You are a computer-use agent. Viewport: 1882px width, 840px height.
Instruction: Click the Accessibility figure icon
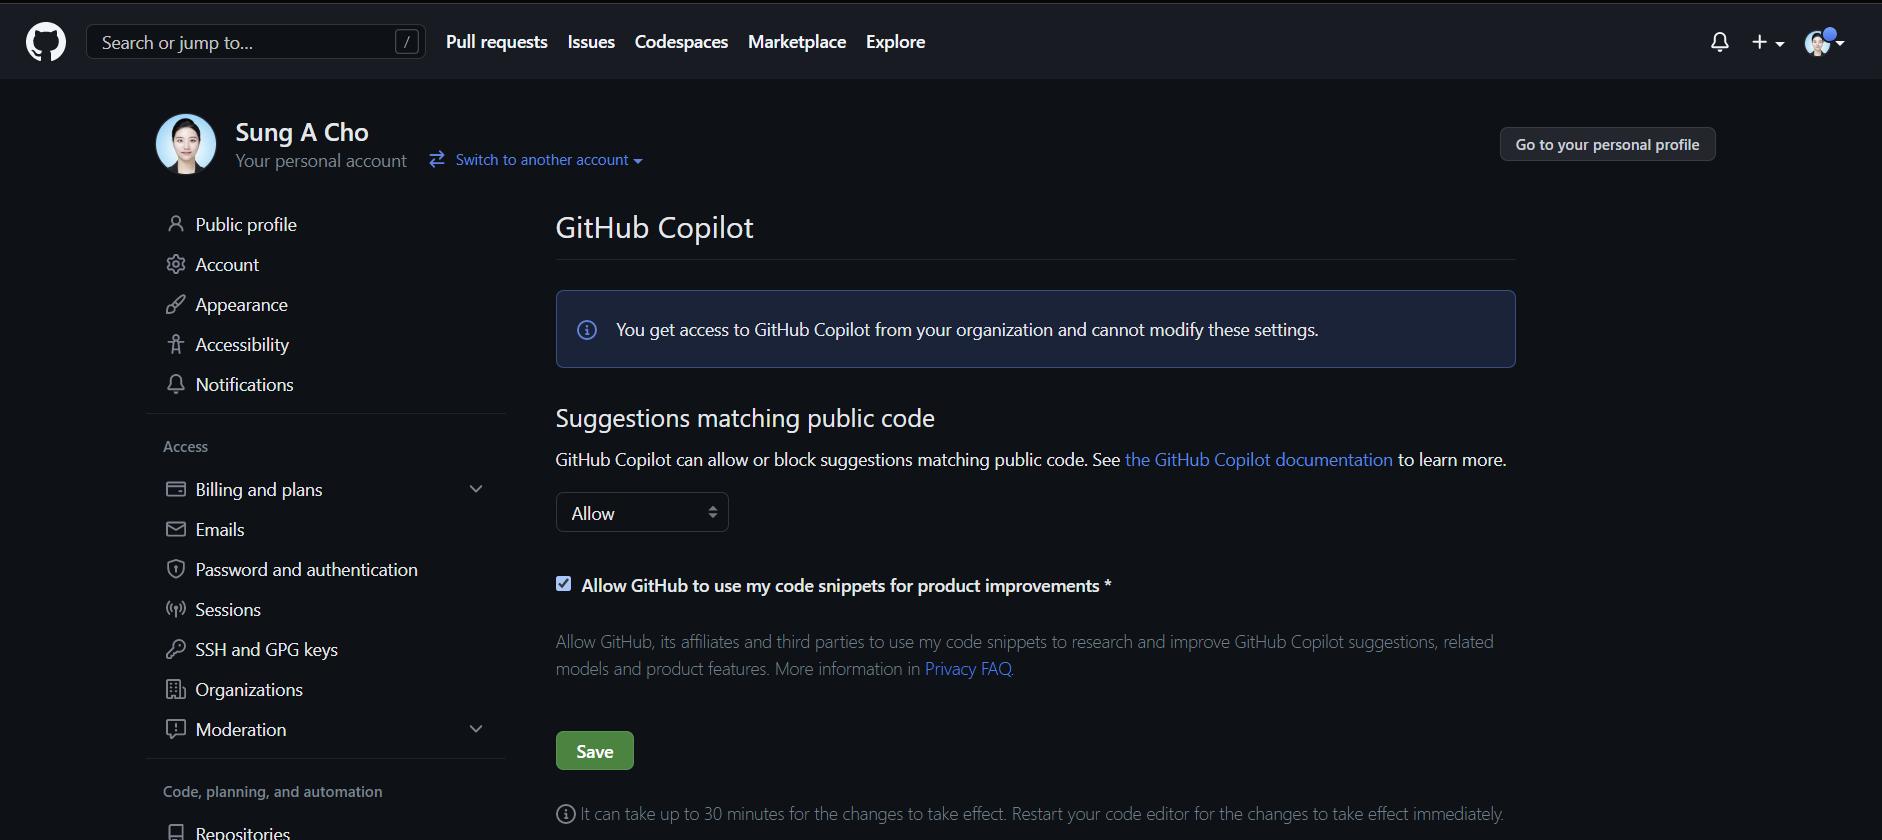point(176,344)
